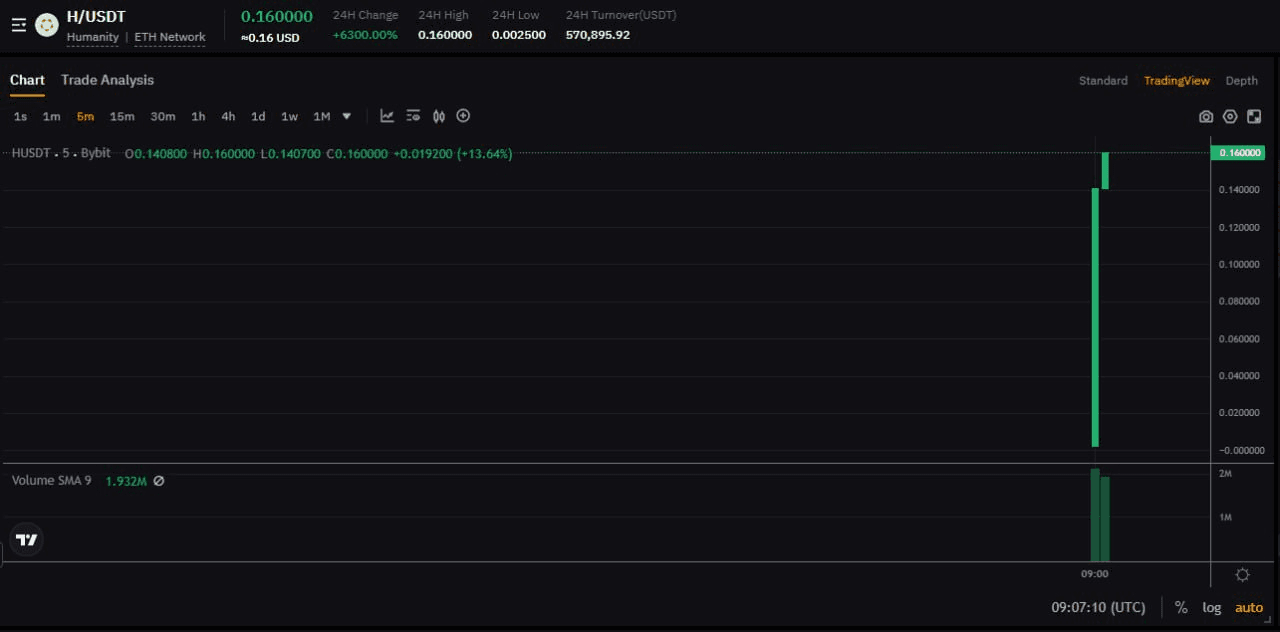Select the 30m timeframe
This screenshot has height=632, width=1280.
(163, 117)
